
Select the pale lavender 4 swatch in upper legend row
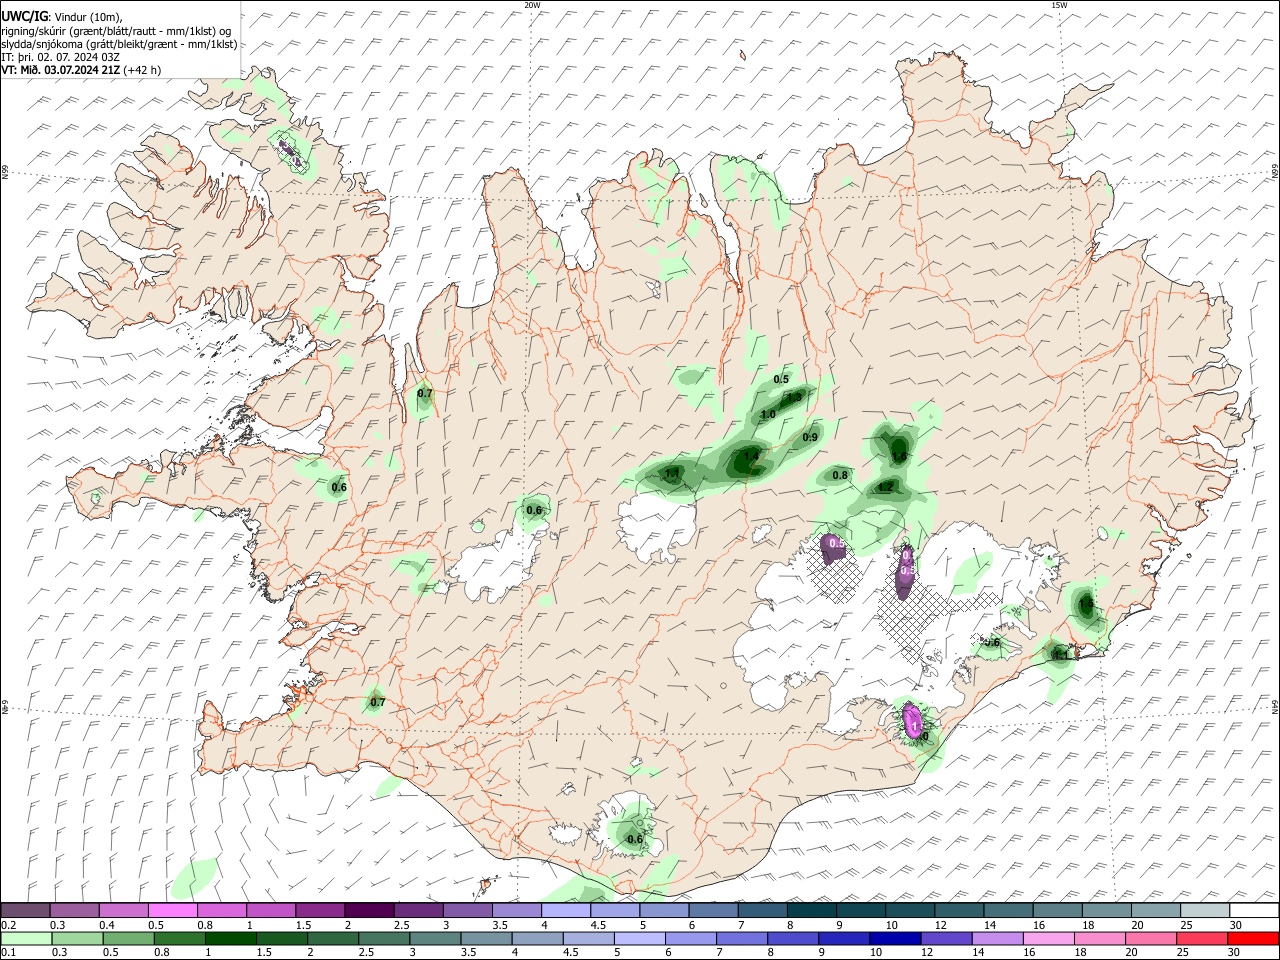pos(566,911)
